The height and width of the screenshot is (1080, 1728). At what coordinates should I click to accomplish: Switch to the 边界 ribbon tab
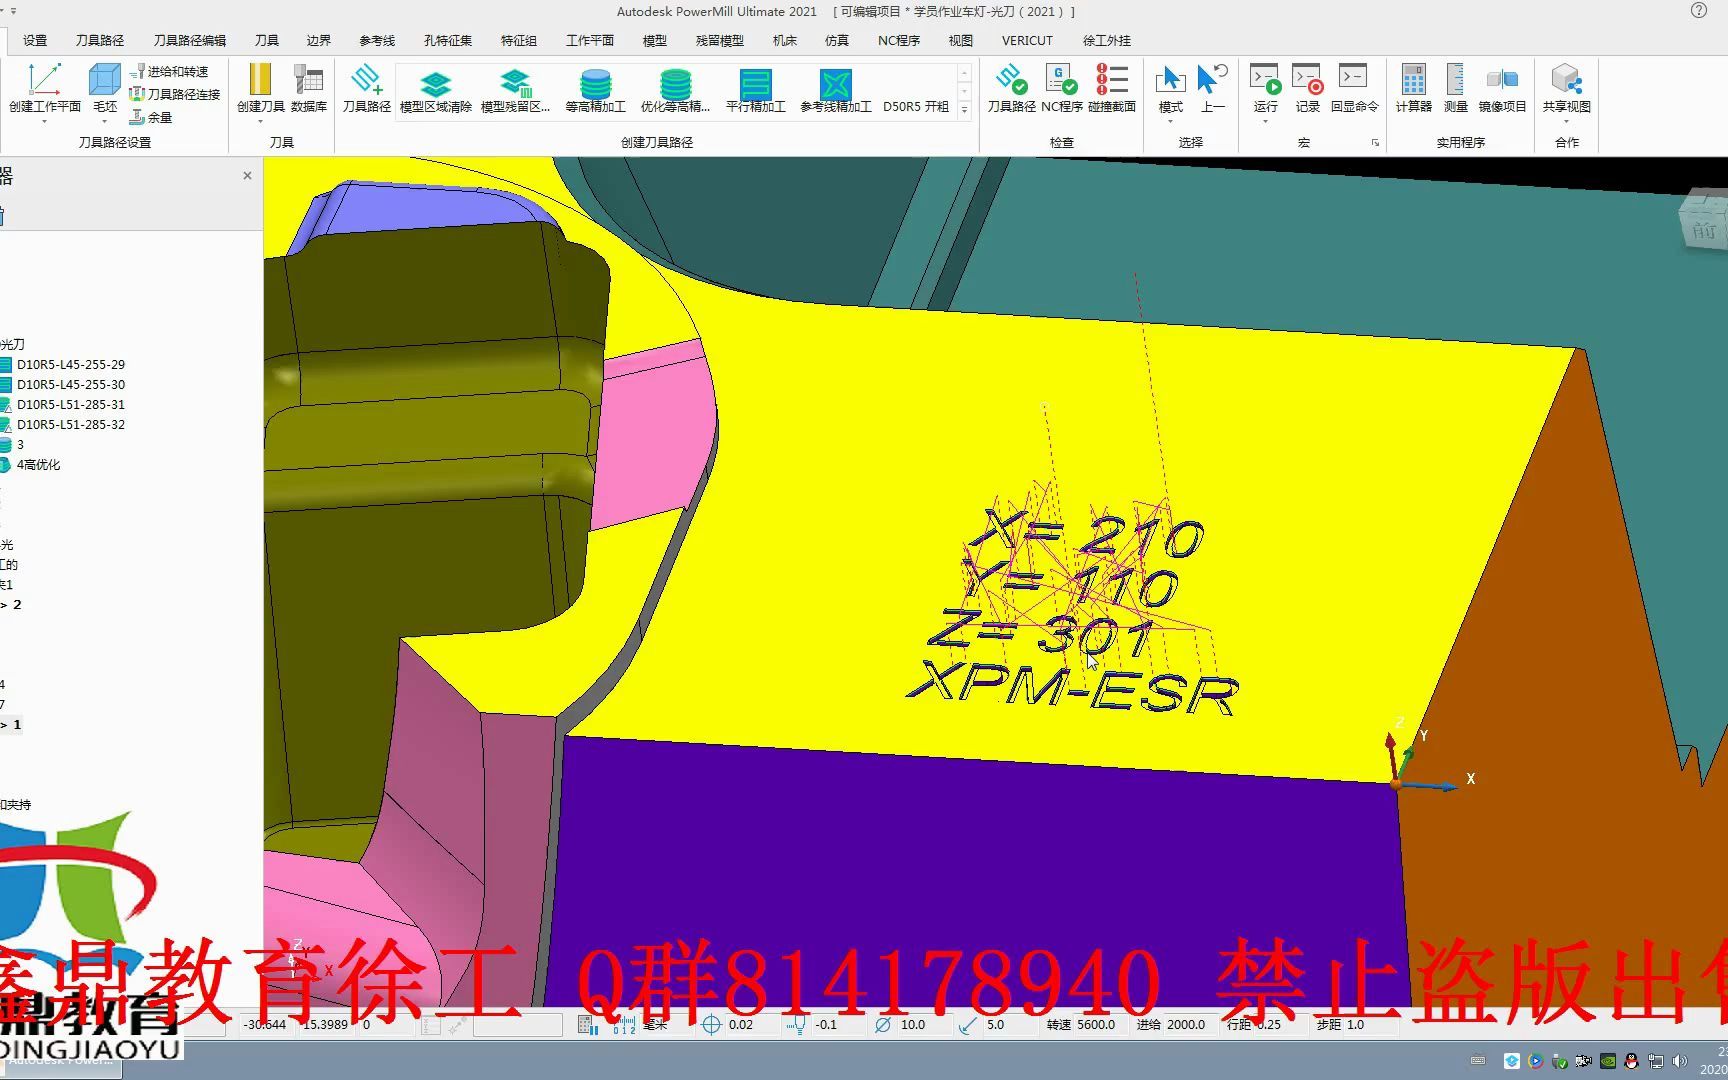click(x=318, y=40)
